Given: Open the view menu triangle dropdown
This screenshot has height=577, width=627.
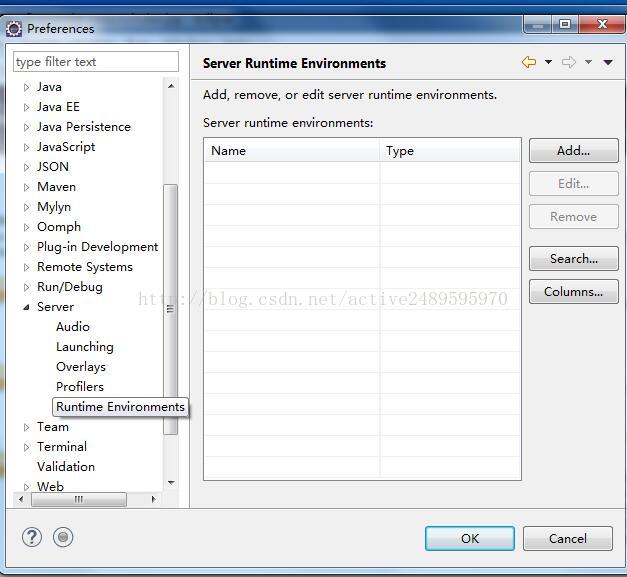Looking at the screenshot, I should tap(608, 62).
